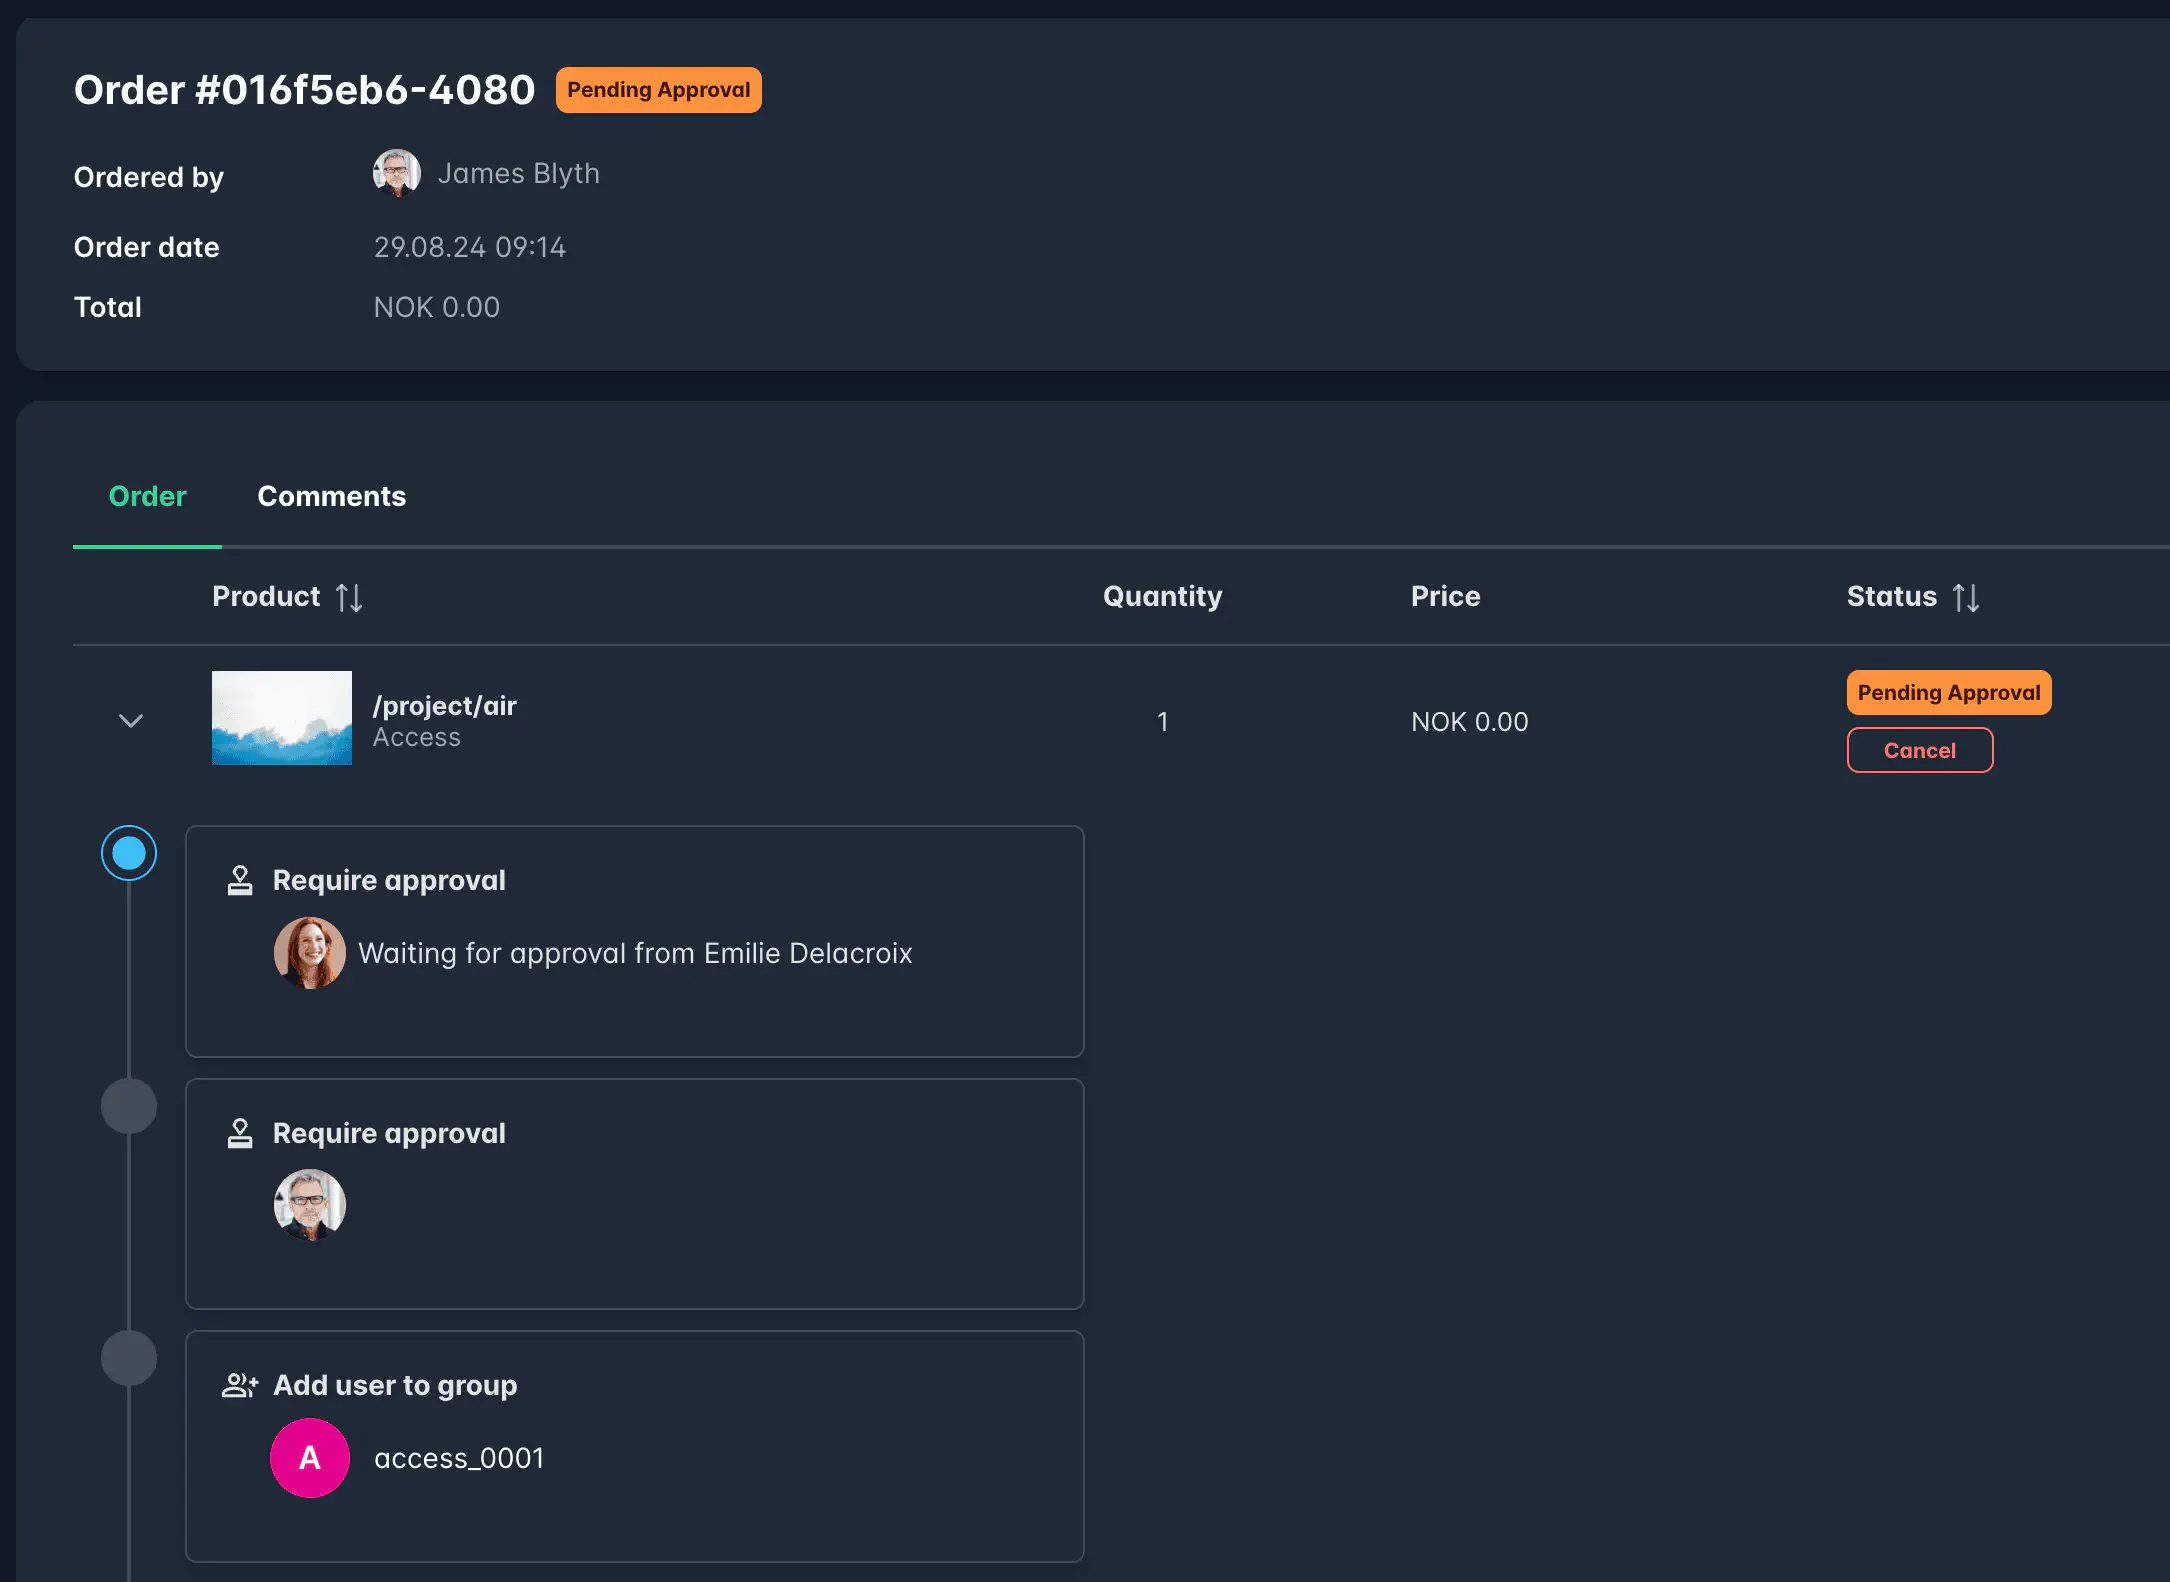The height and width of the screenshot is (1582, 2170).
Task: Collapse the /project/air product row
Action: tap(129, 721)
